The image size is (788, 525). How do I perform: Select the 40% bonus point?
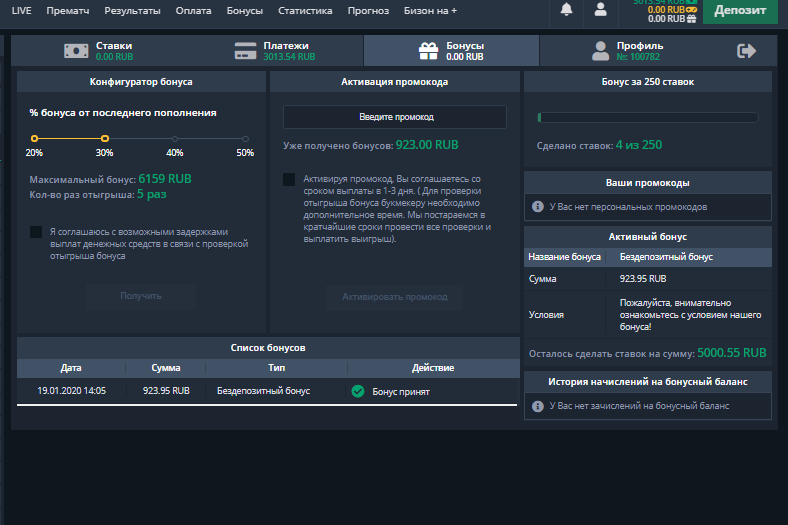coord(175,139)
